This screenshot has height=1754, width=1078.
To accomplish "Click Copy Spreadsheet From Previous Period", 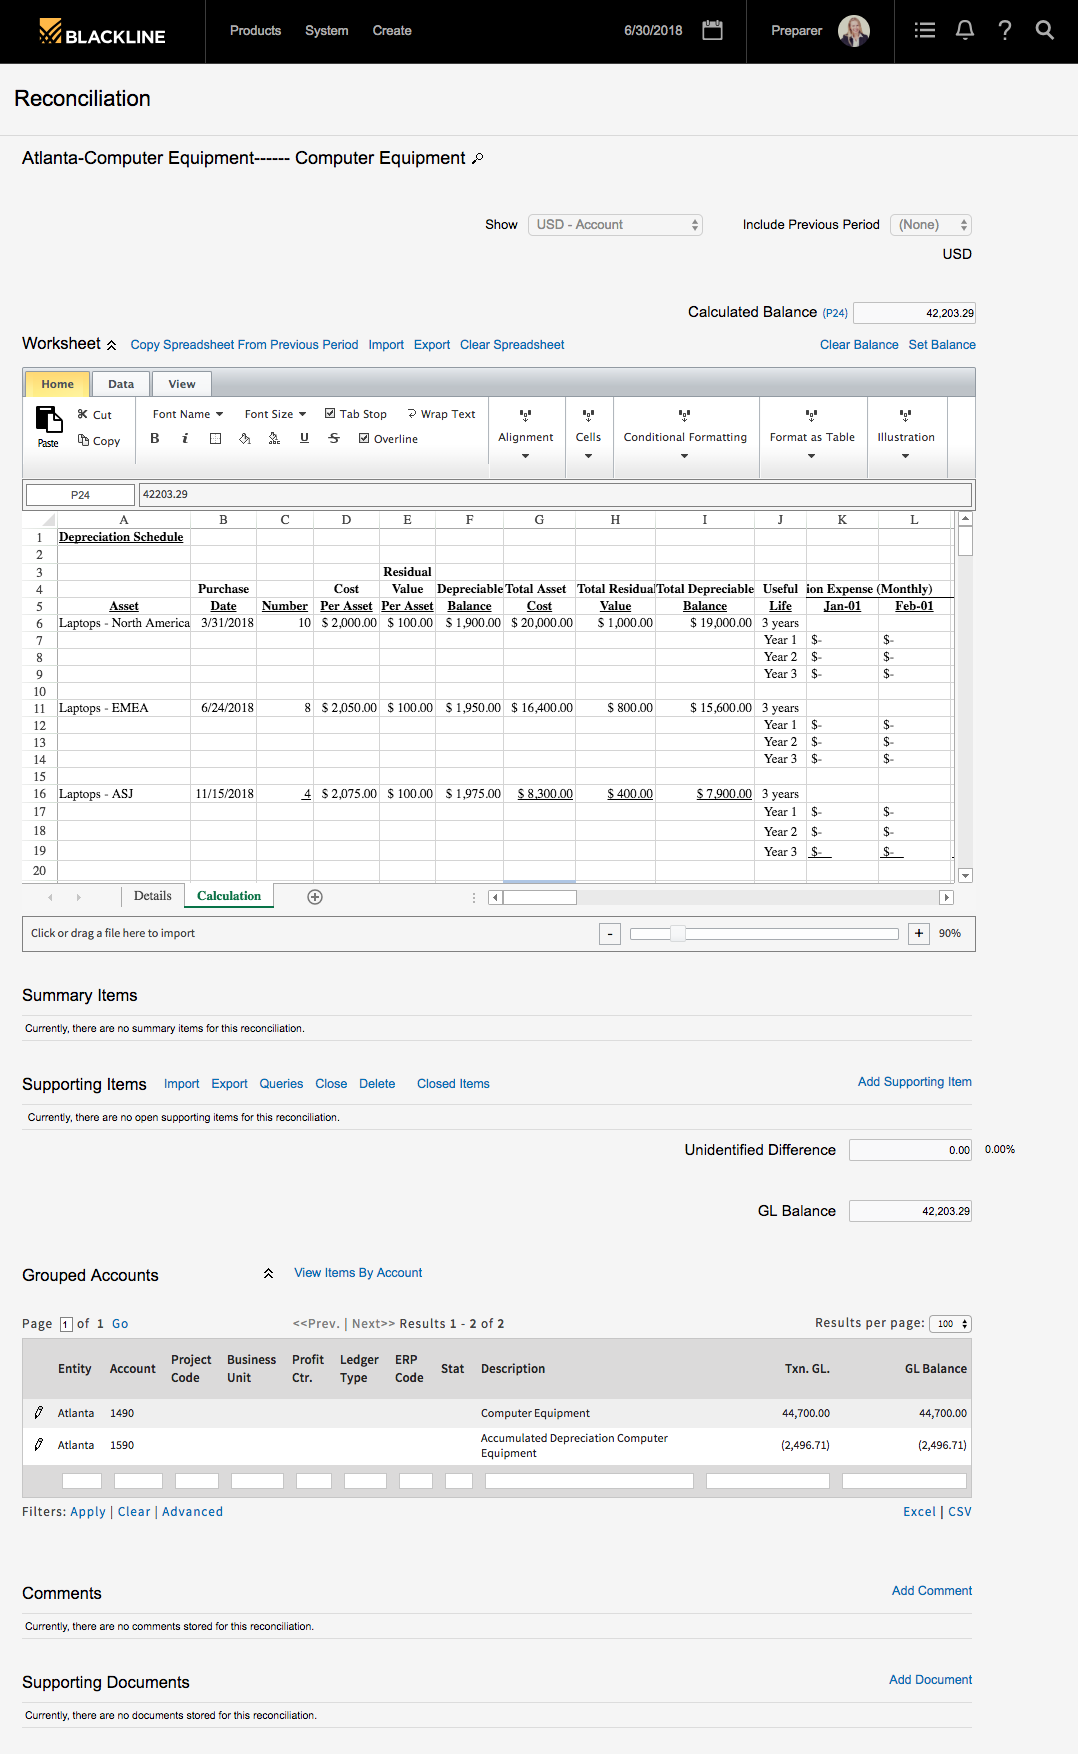I will pyautogui.click(x=244, y=345).
